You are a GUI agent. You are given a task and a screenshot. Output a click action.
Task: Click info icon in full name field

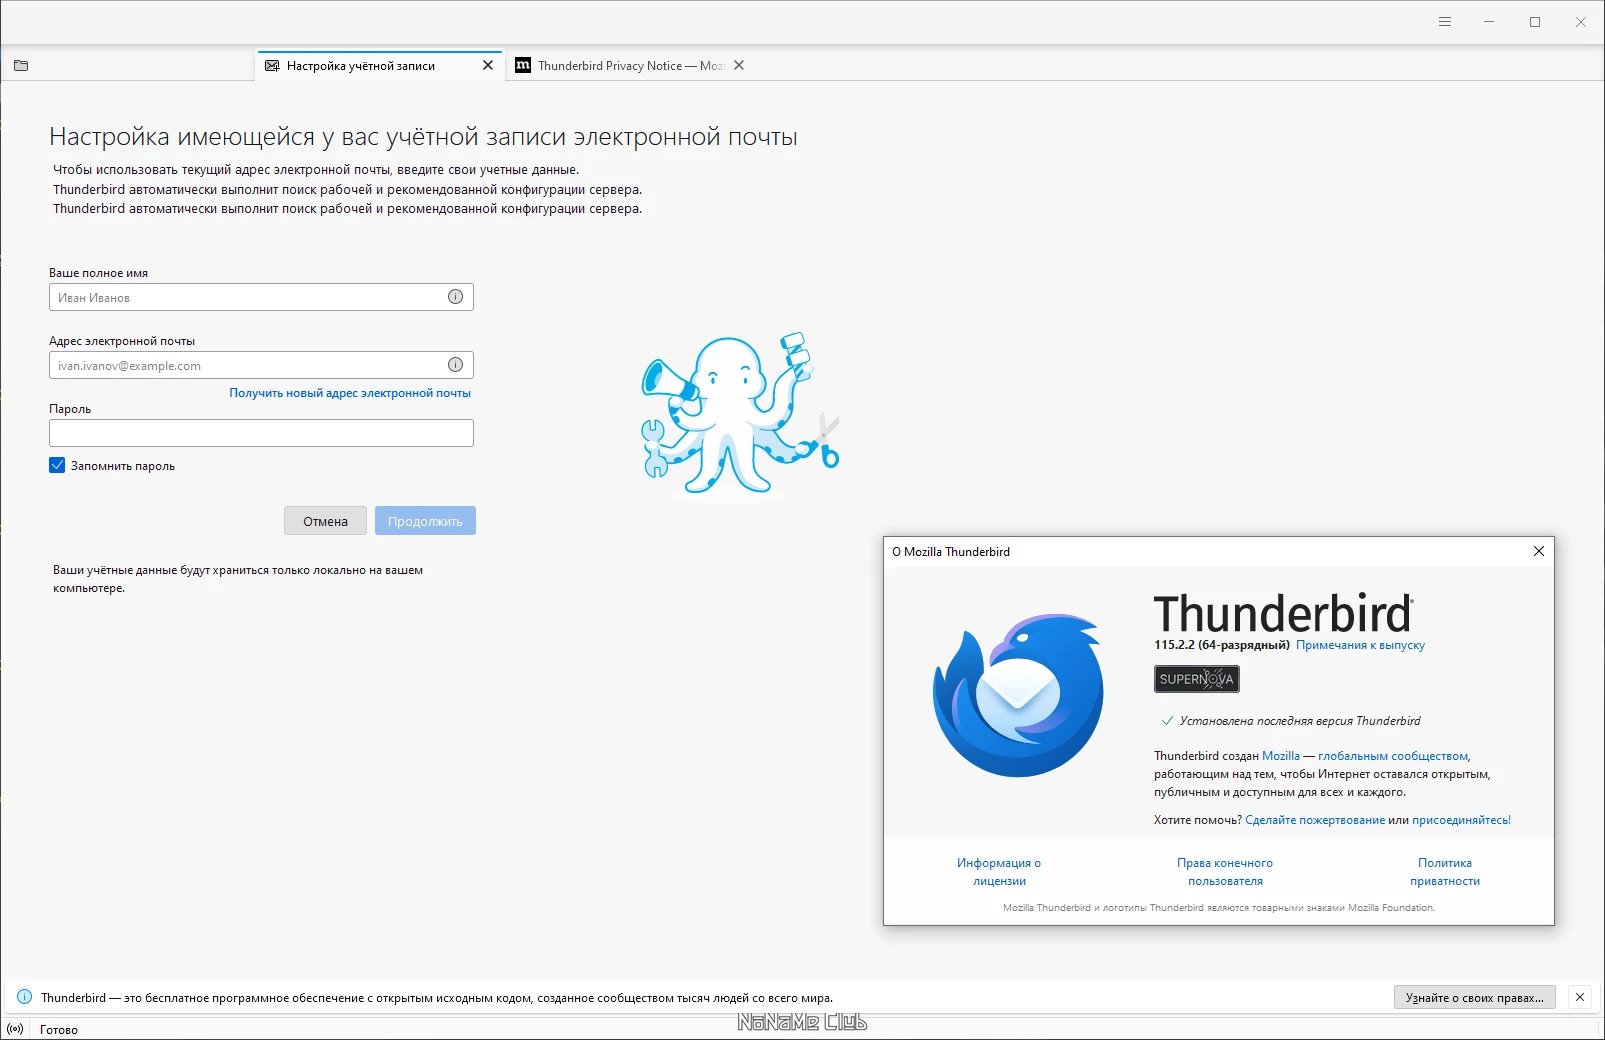[455, 297]
